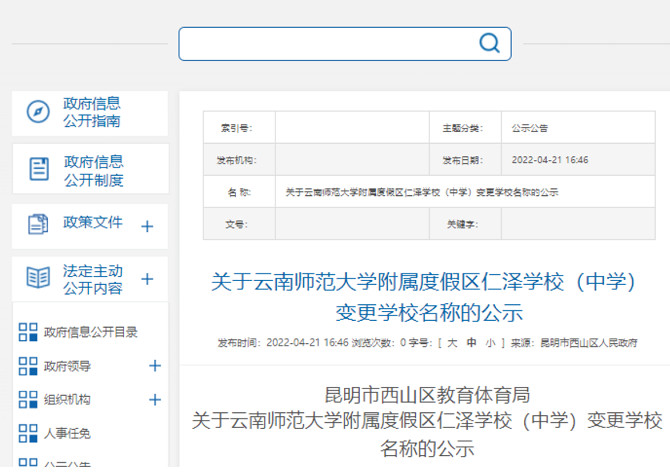Click the document icon beside 政府信息公开制度
670x473 pixels.
(39, 169)
